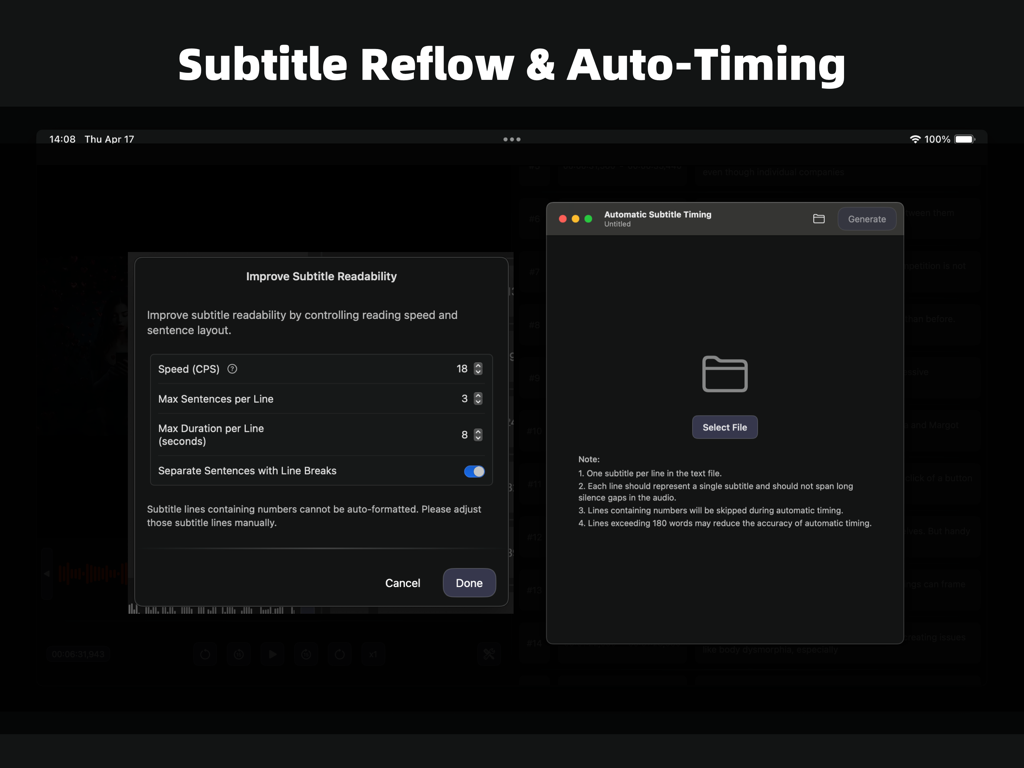The height and width of the screenshot is (768, 1024).
Task: Disable Separate Sentences with Line Breaks
Action: 473,471
